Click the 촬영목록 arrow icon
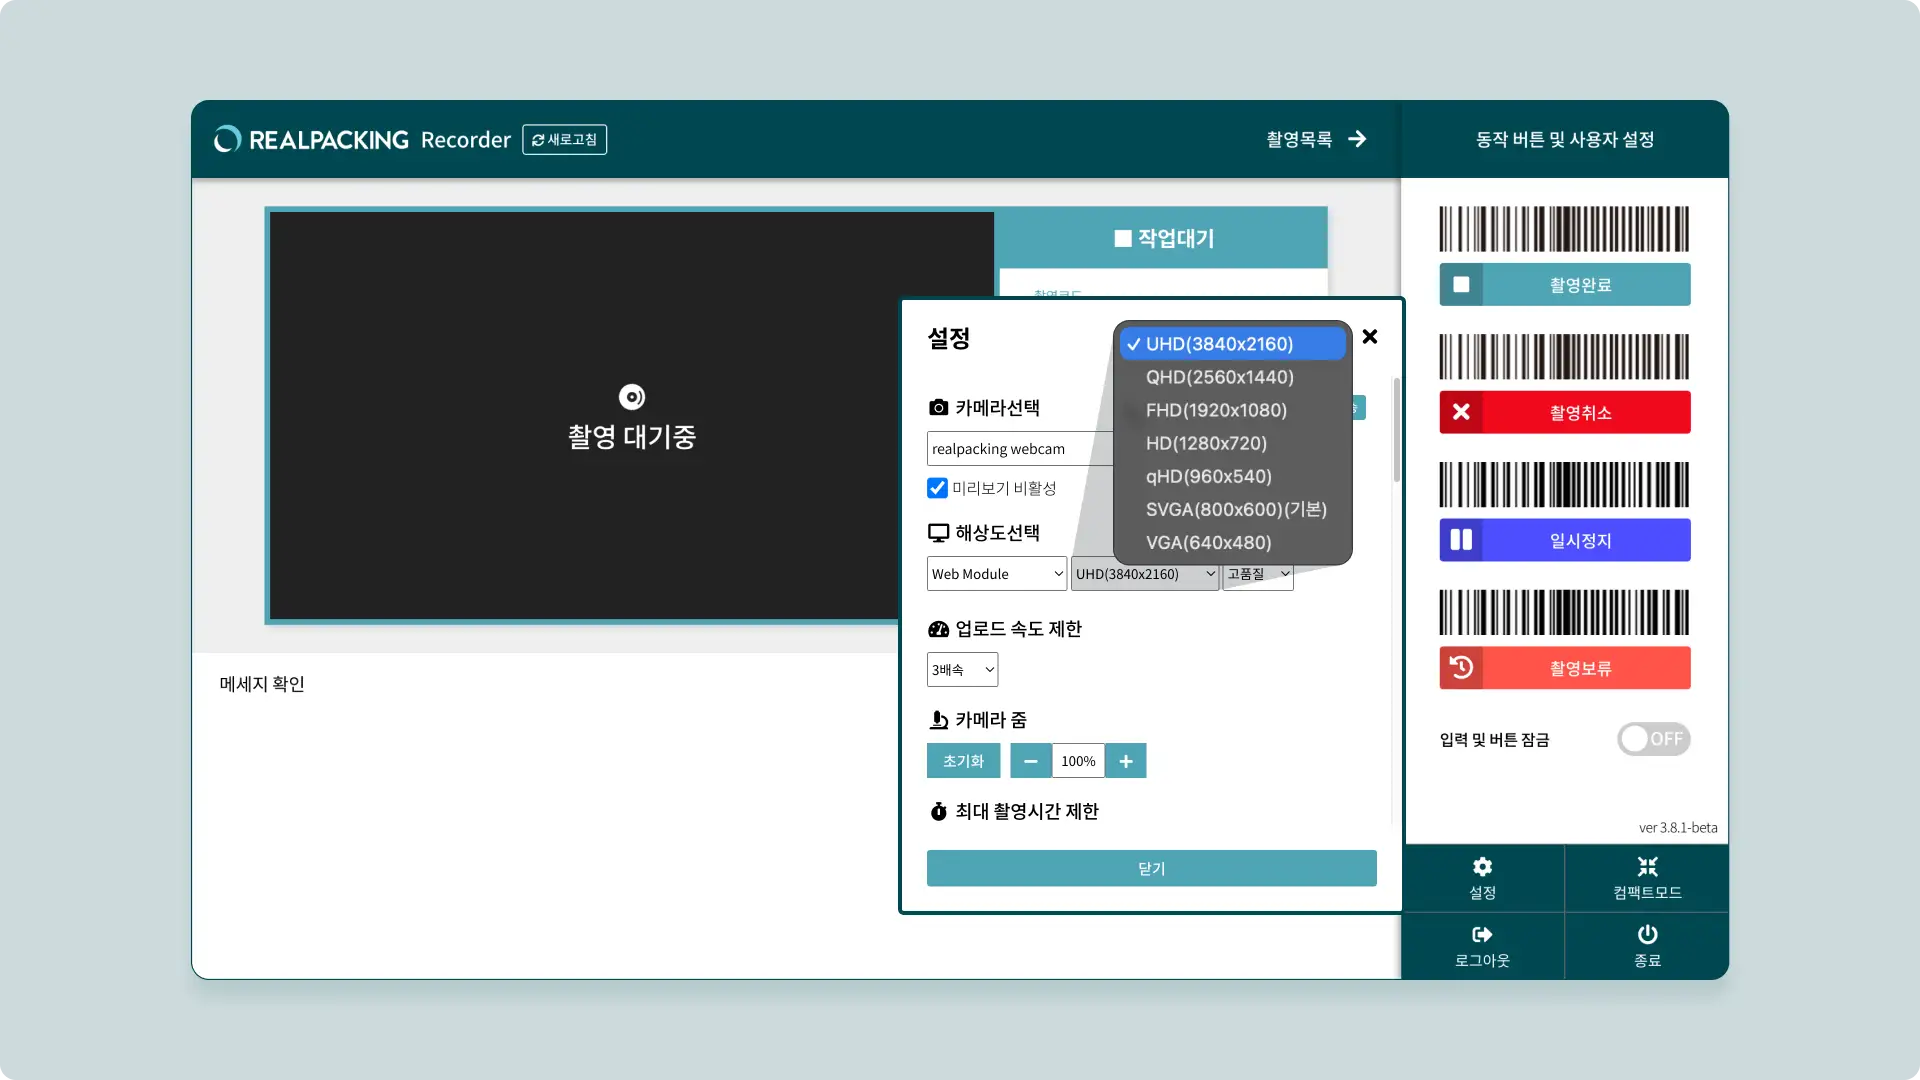Screen dimensions: 1920x1080 [x=1357, y=139]
